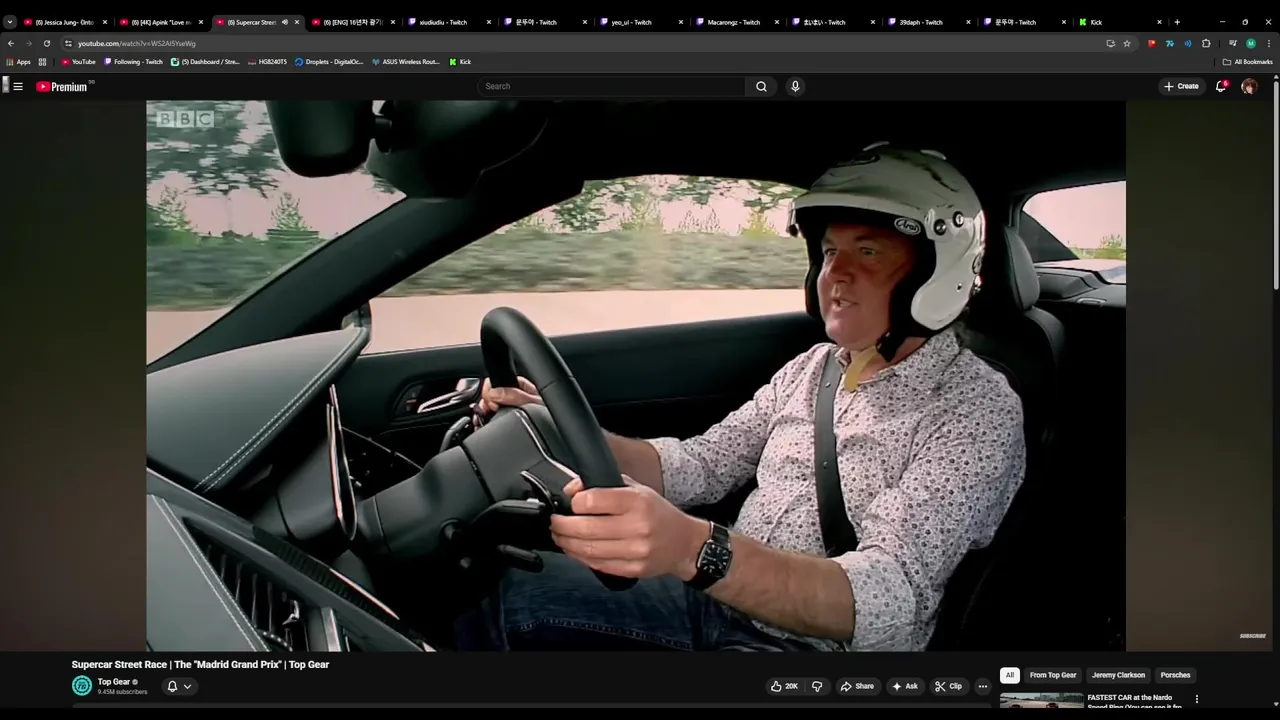The width and height of the screenshot is (1280, 720).
Task: Click the YouTube search input field
Action: point(611,86)
